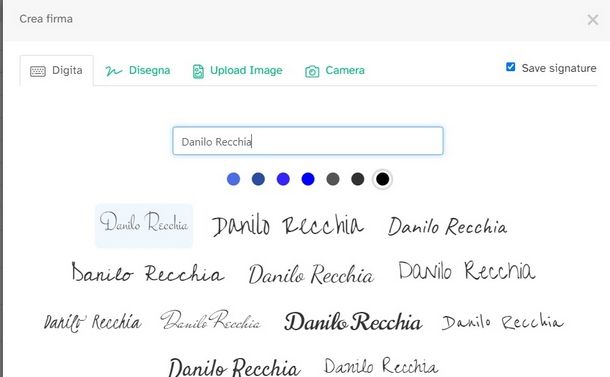The image size is (610, 377).
Task: Switch to the Digita tab label
Action: [67, 70]
